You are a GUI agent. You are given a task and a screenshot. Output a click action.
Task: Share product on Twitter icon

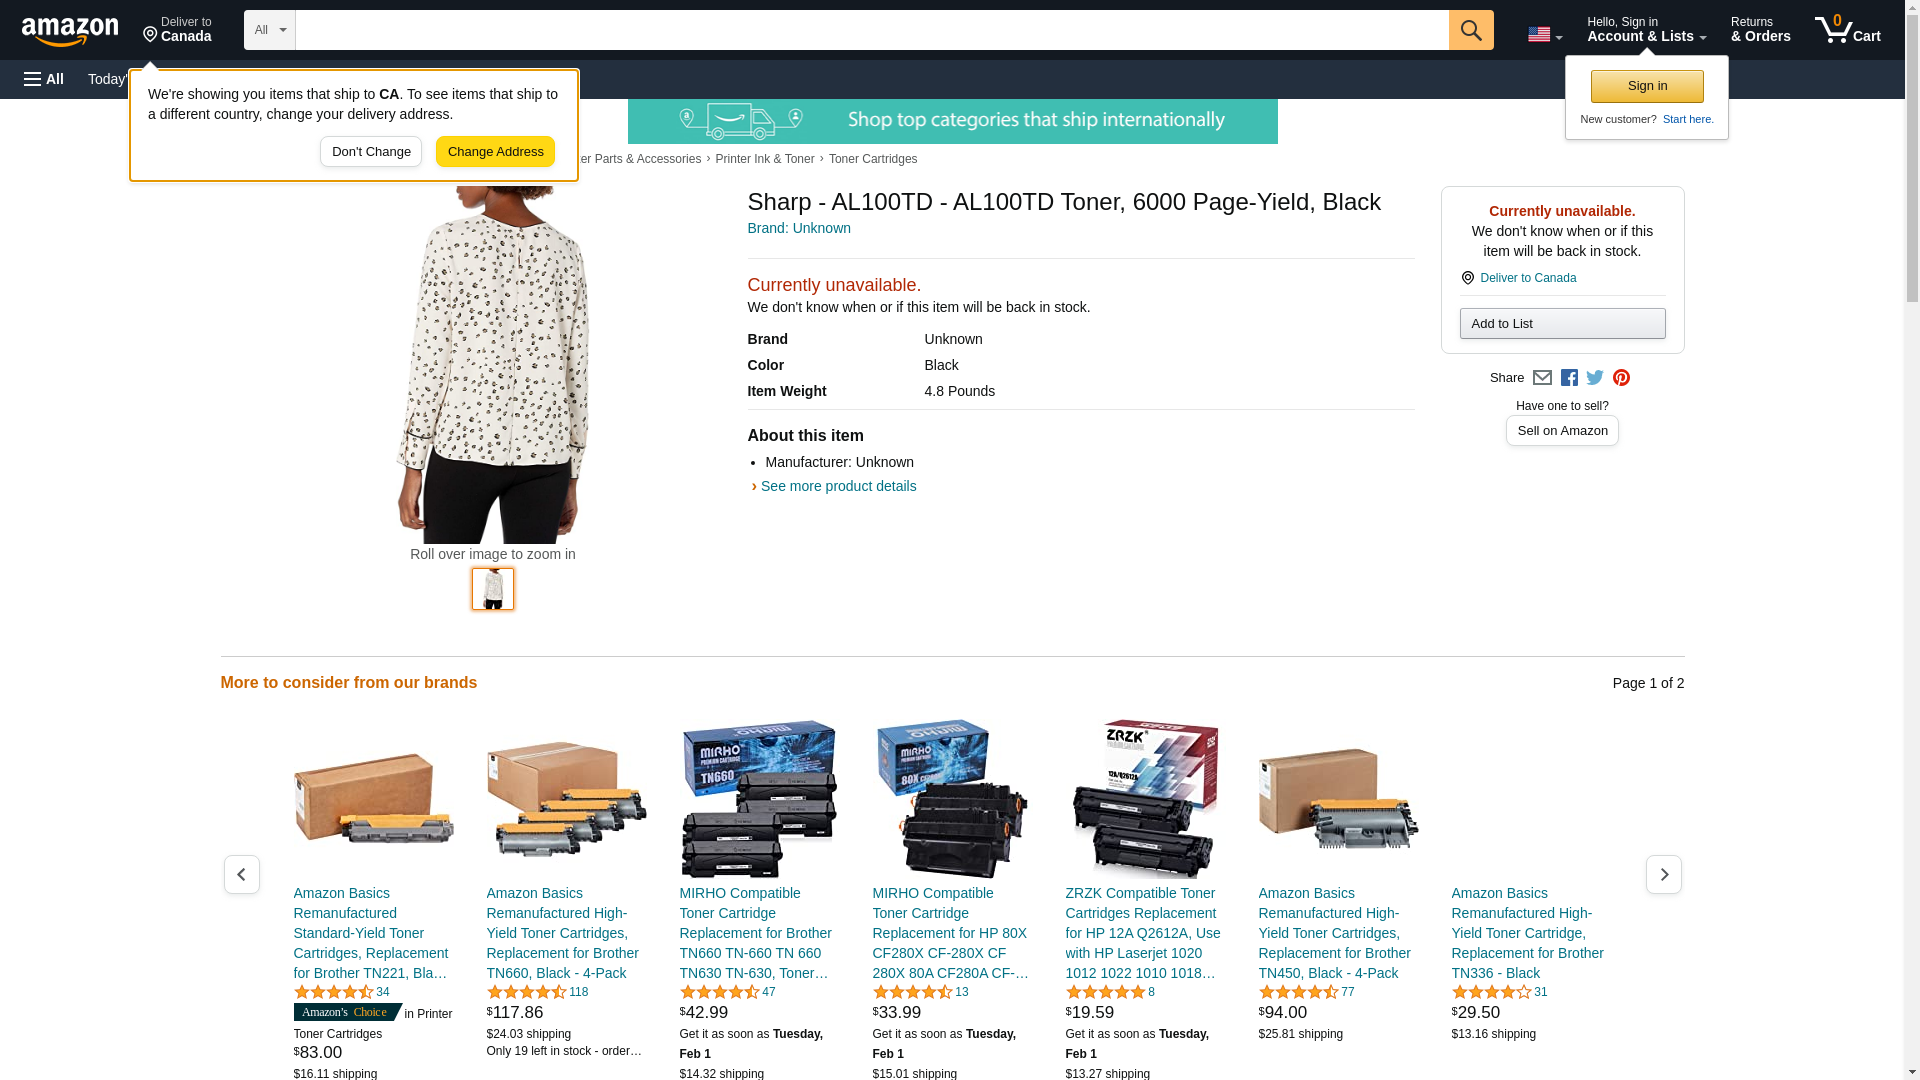1595,378
